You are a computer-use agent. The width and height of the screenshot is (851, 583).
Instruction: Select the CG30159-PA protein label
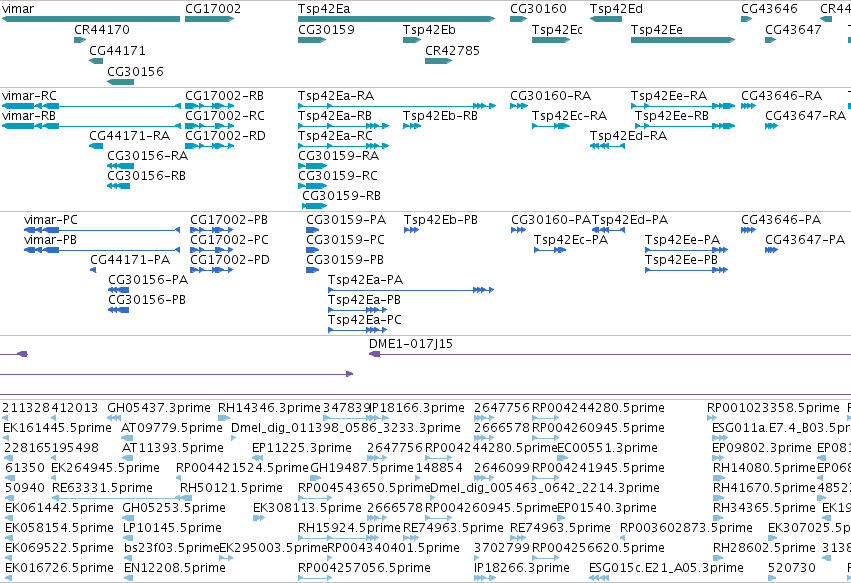(346, 220)
